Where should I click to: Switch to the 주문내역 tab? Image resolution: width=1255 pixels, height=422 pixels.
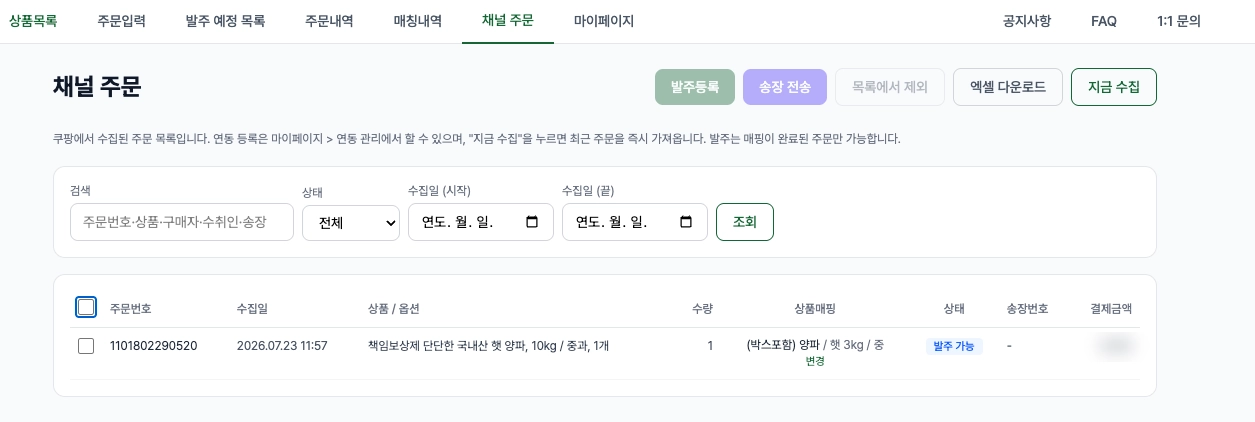point(329,21)
